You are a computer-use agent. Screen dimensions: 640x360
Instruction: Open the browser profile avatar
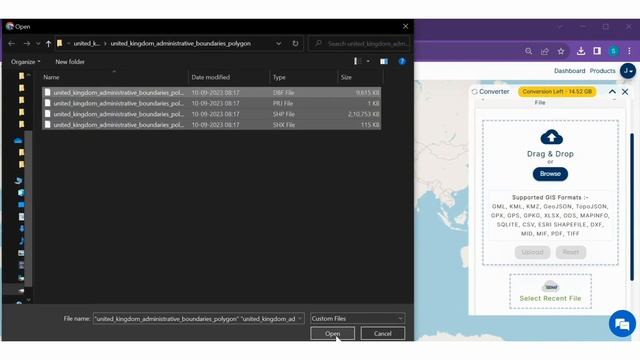pos(613,51)
